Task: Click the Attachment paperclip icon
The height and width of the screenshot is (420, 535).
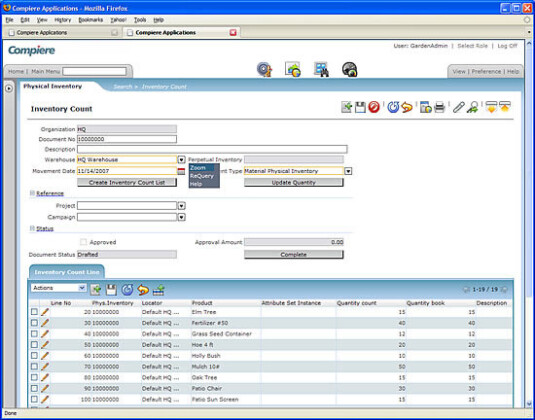Action: tap(459, 107)
